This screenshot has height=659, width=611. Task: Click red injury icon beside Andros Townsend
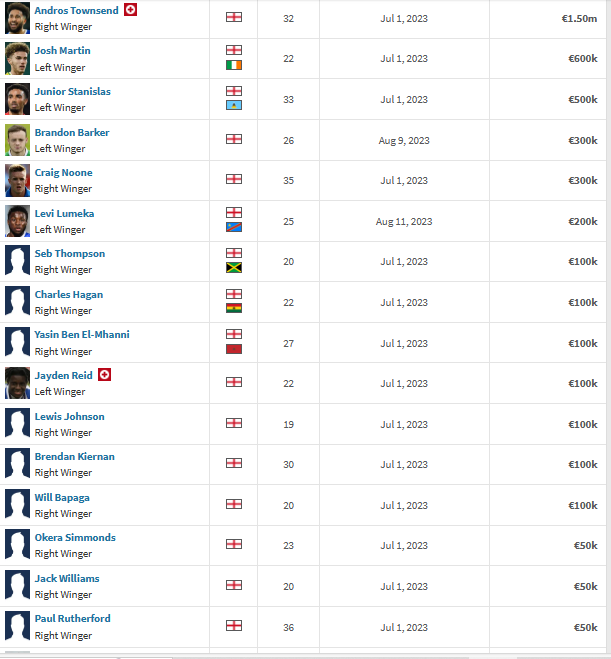(130, 10)
